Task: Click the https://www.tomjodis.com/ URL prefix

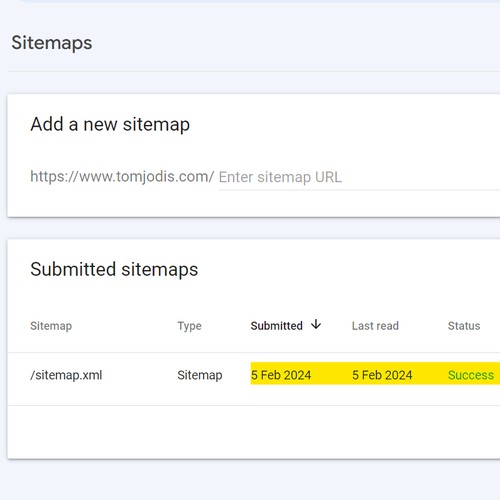Action: click(x=122, y=176)
